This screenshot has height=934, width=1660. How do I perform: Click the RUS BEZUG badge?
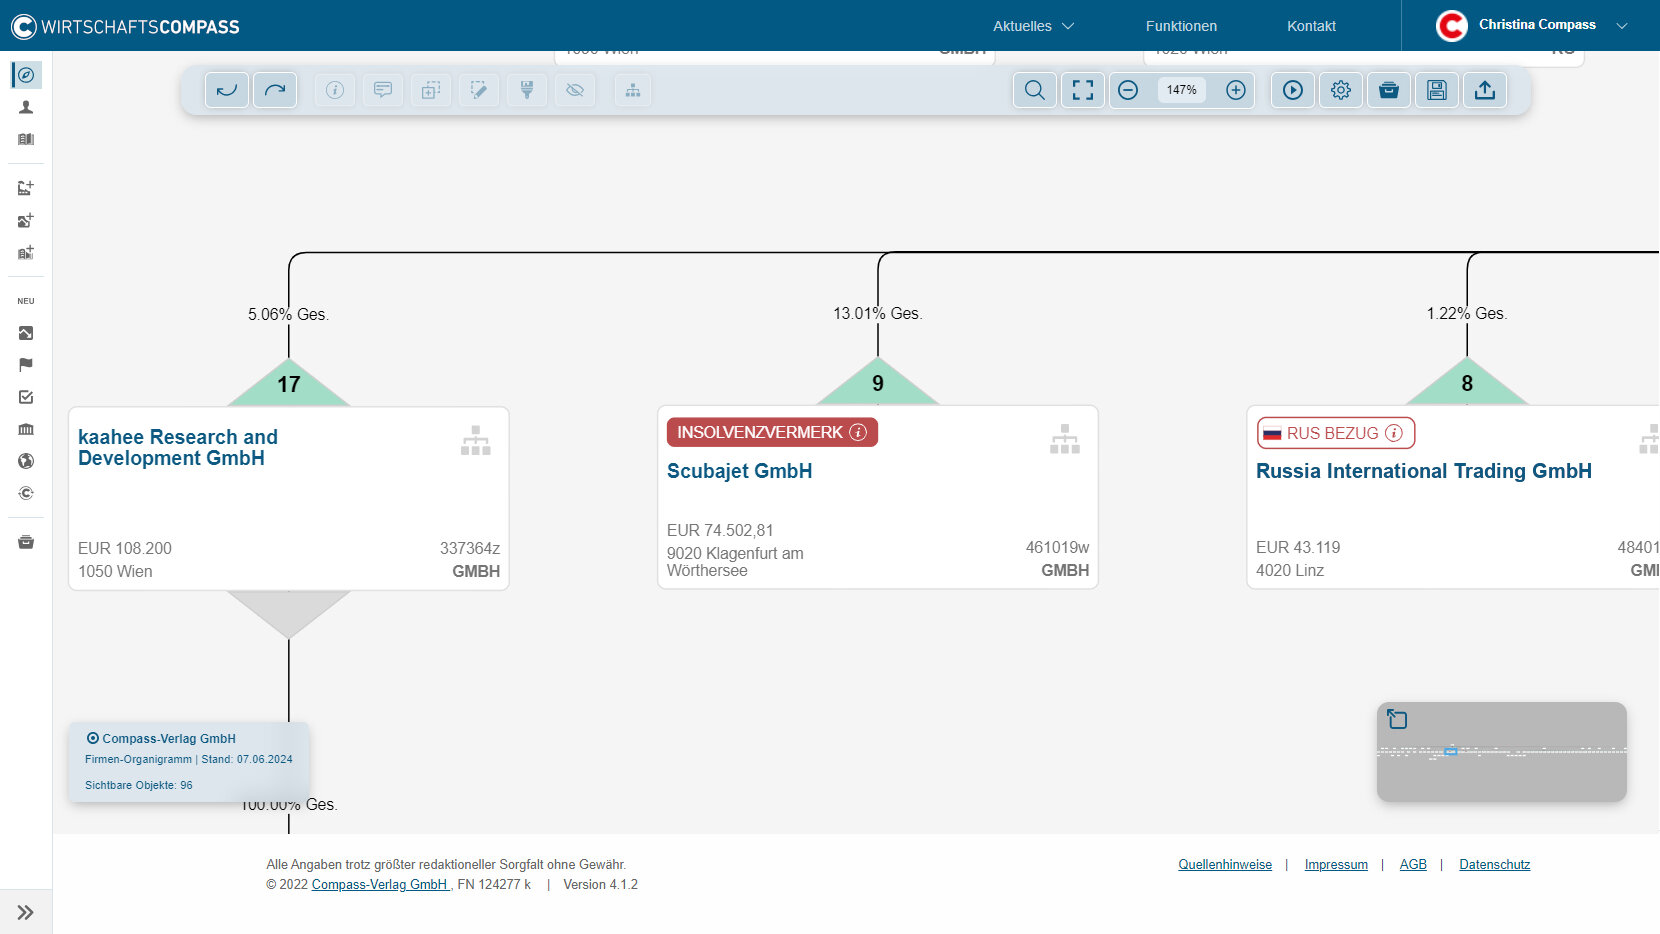click(x=1336, y=433)
